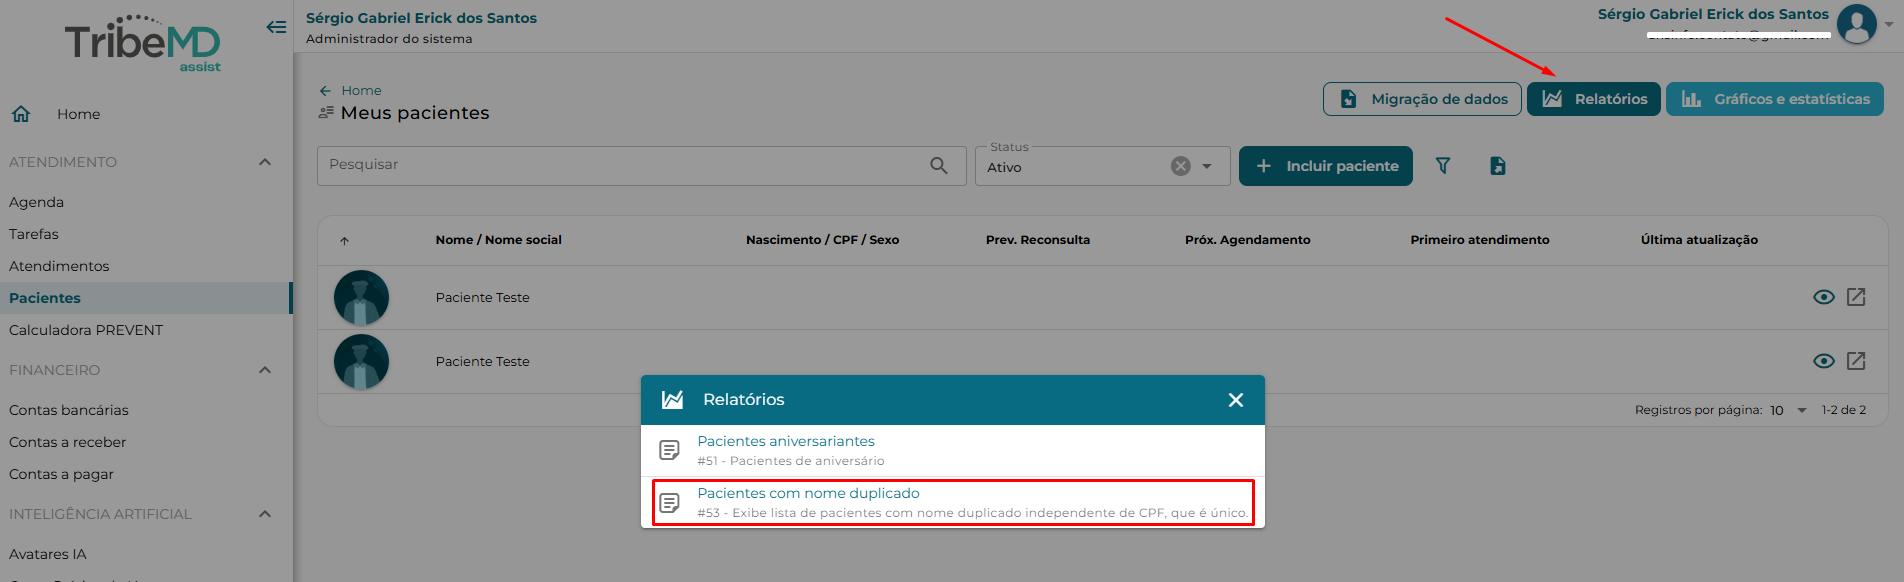This screenshot has width=1904, height=582.
Task: Click the search magnifier icon
Action: tap(939, 165)
